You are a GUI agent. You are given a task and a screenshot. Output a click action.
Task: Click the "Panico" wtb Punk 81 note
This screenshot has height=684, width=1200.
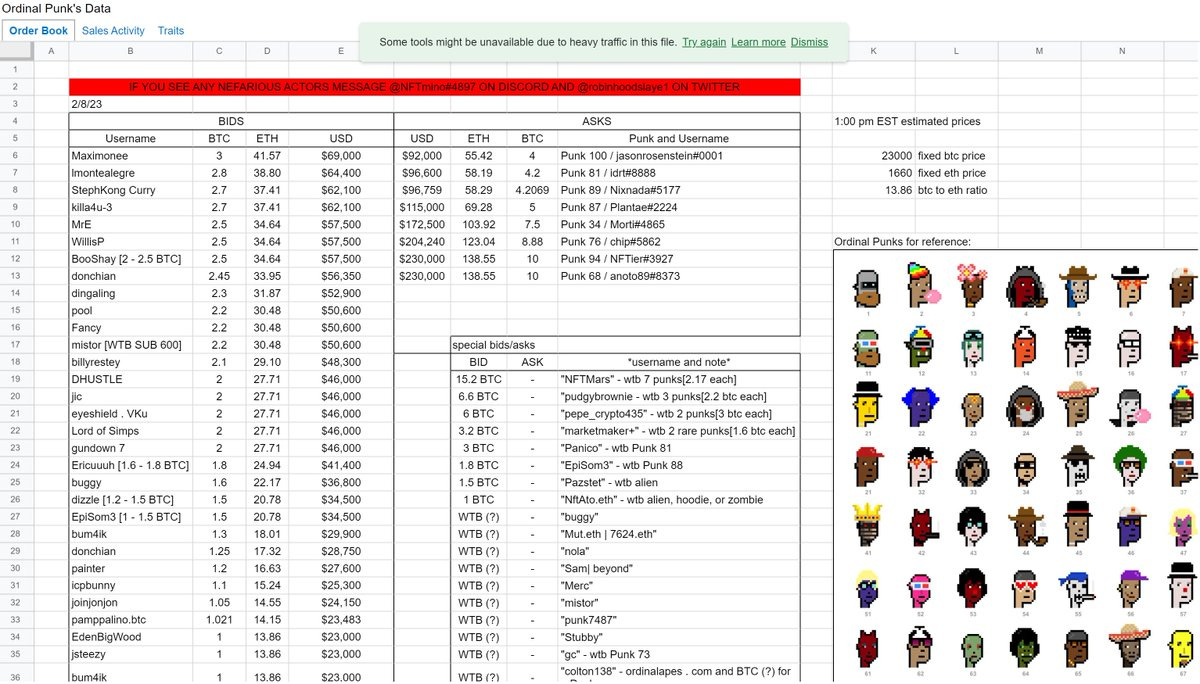pos(679,448)
